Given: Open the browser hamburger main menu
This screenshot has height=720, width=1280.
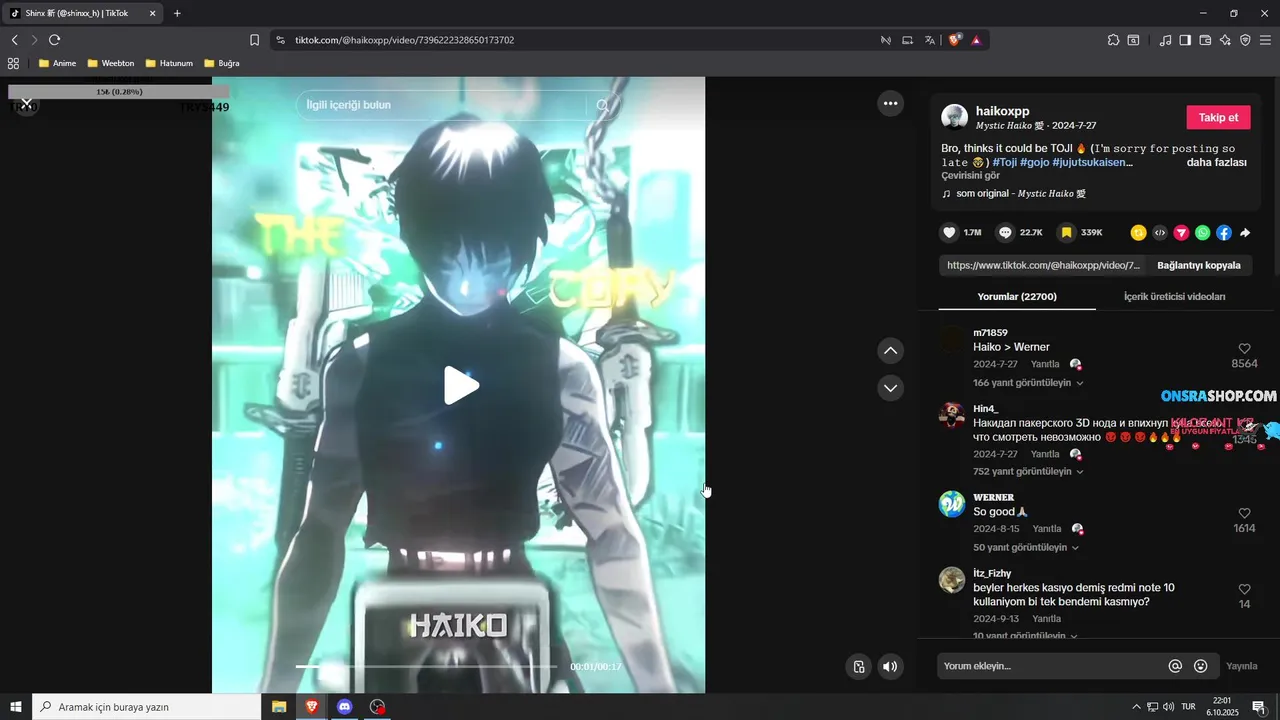Looking at the screenshot, I should coord(1266,40).
